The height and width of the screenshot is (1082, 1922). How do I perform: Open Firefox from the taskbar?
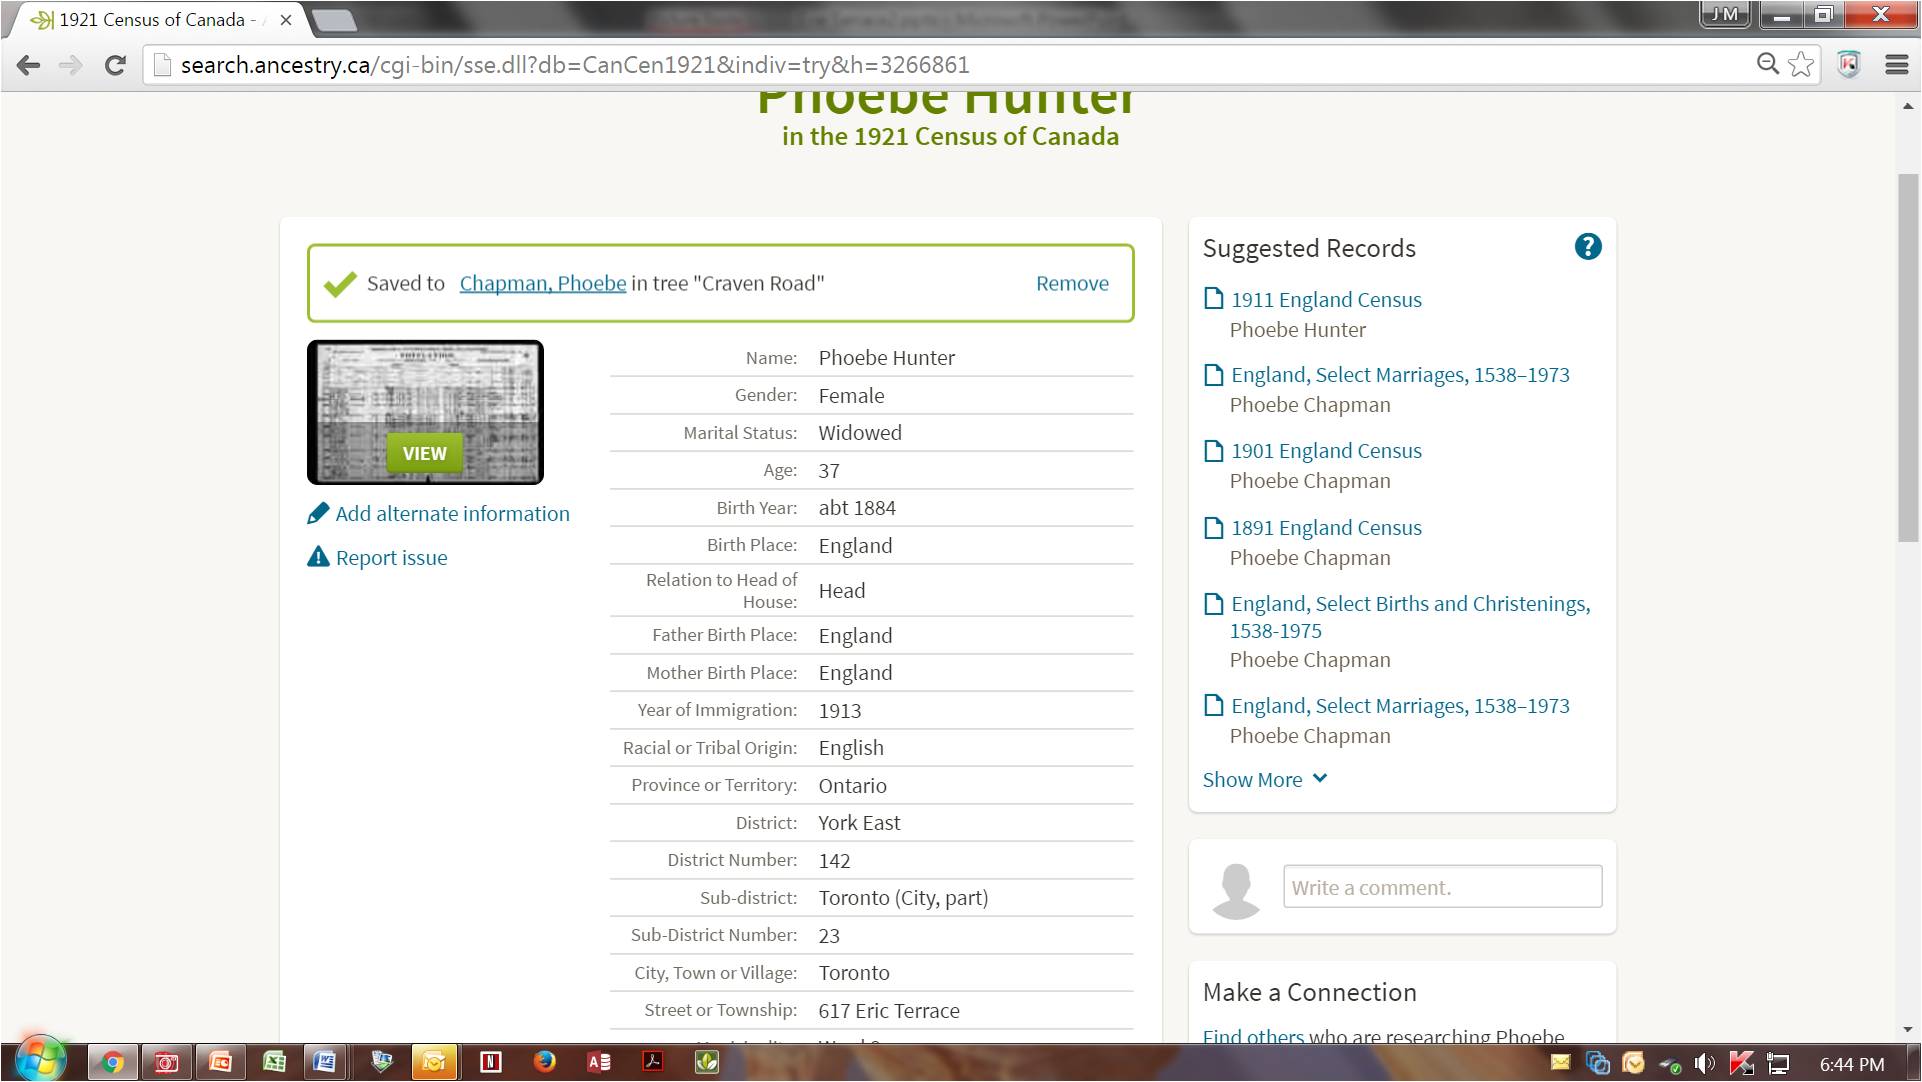(544, 1061)
